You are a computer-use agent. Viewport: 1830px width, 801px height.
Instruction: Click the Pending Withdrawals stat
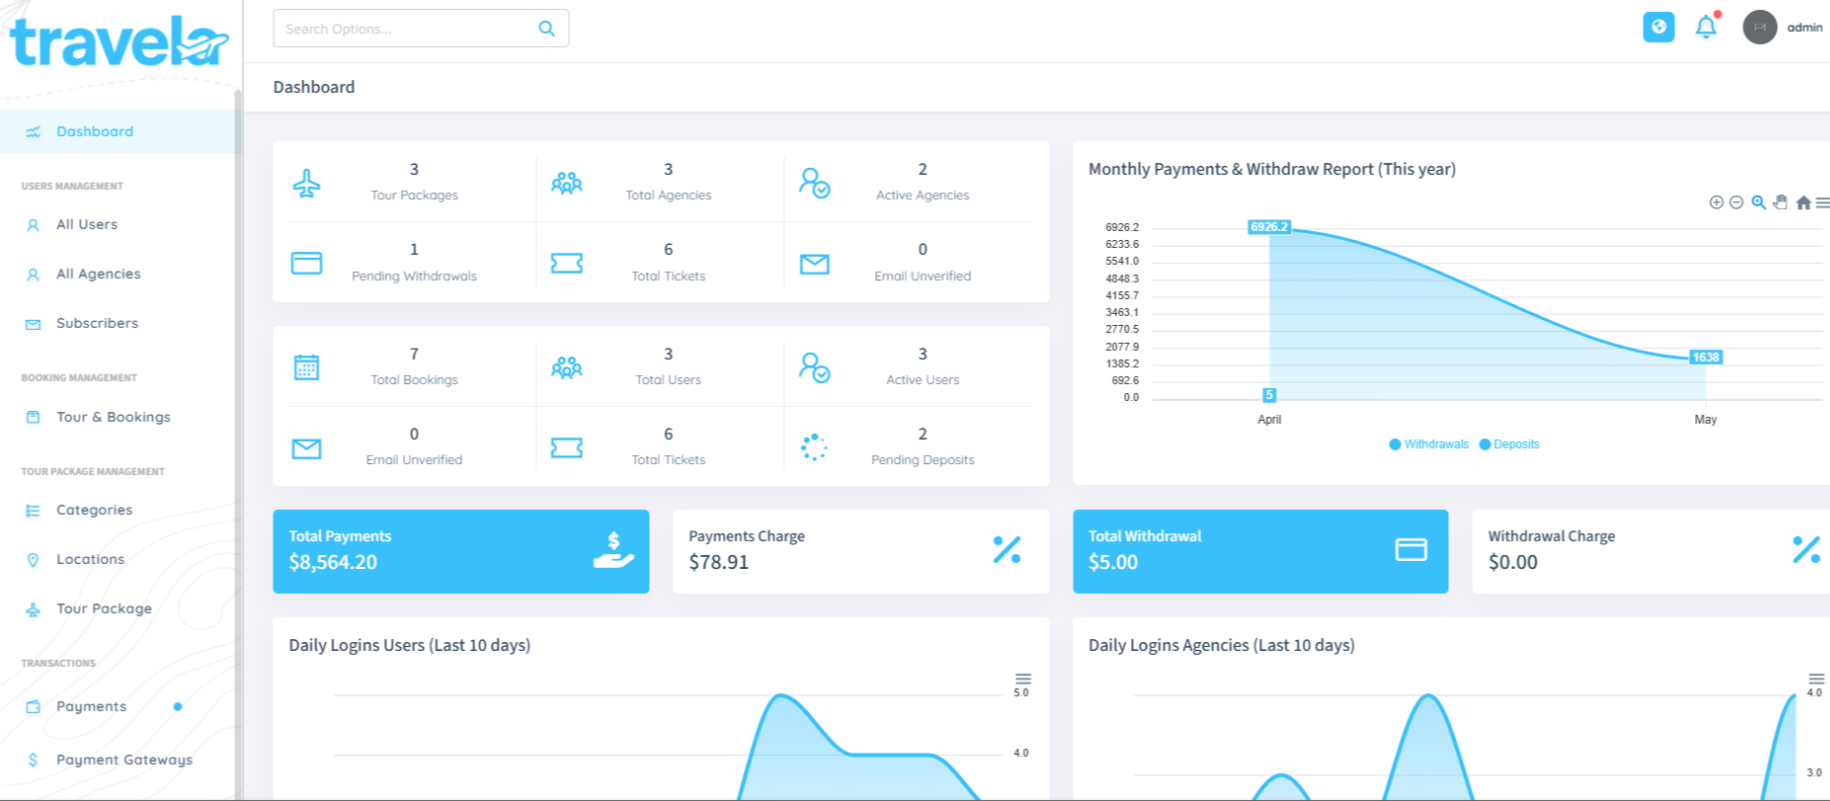pos(414,263)
